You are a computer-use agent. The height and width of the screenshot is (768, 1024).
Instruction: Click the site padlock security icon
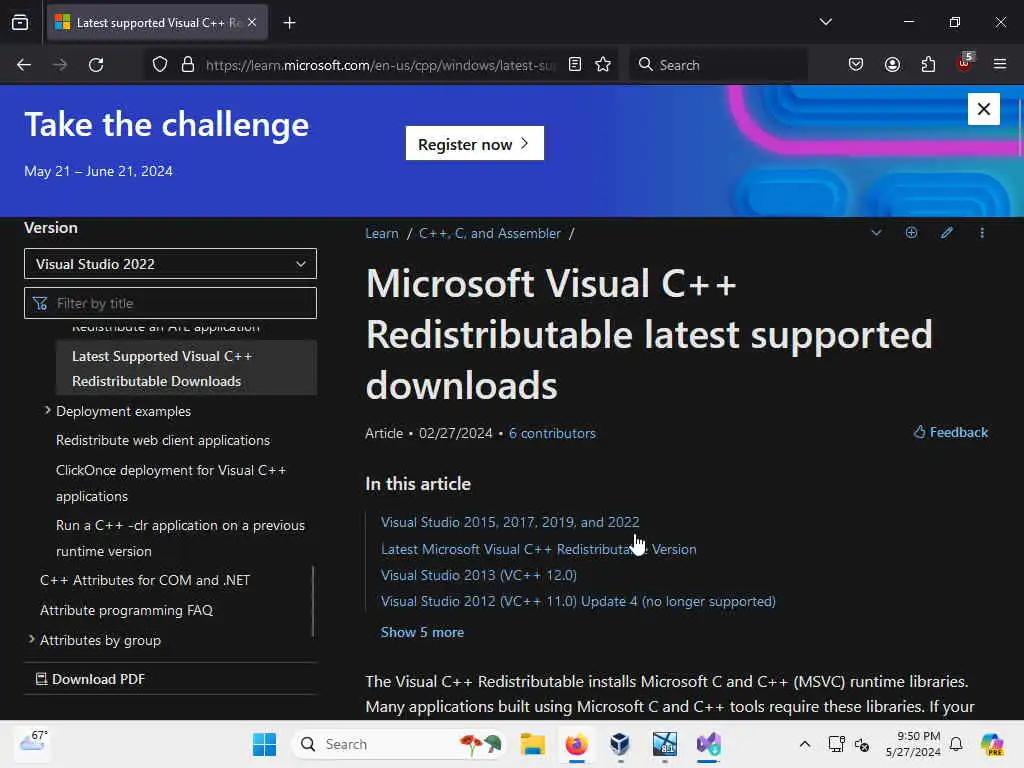click(188, 65)
